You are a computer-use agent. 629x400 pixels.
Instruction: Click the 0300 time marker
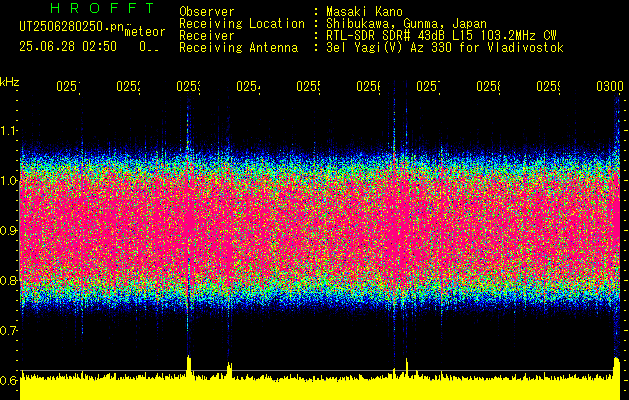click(x=610, y=86)
